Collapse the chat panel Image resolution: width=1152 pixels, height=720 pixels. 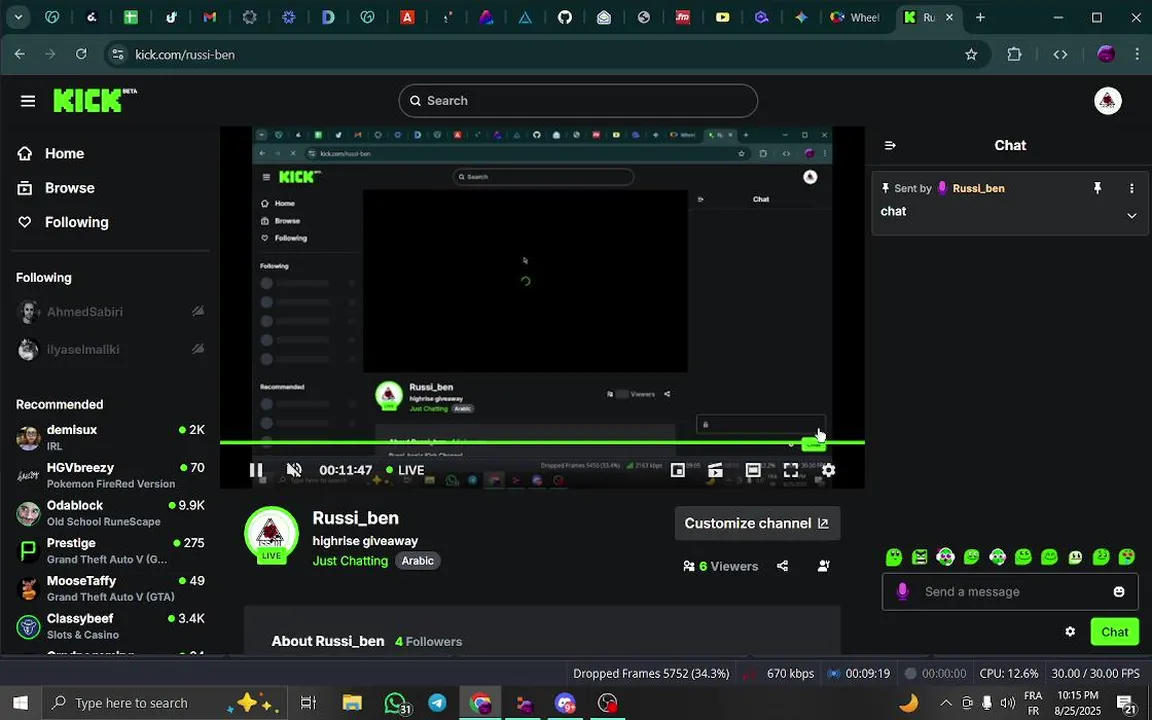click(x=890, y=145)
